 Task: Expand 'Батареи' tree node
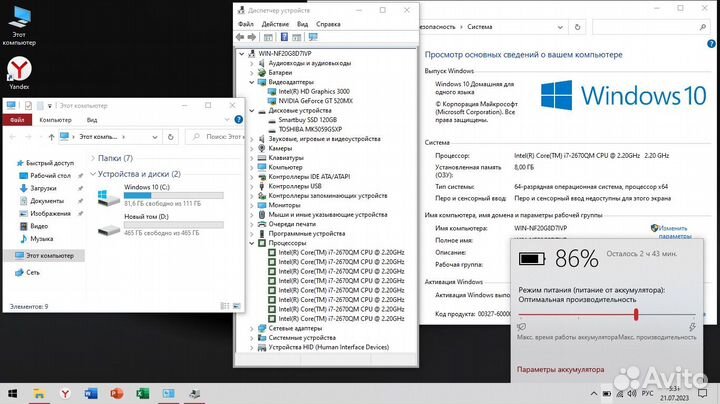point(252,73)
